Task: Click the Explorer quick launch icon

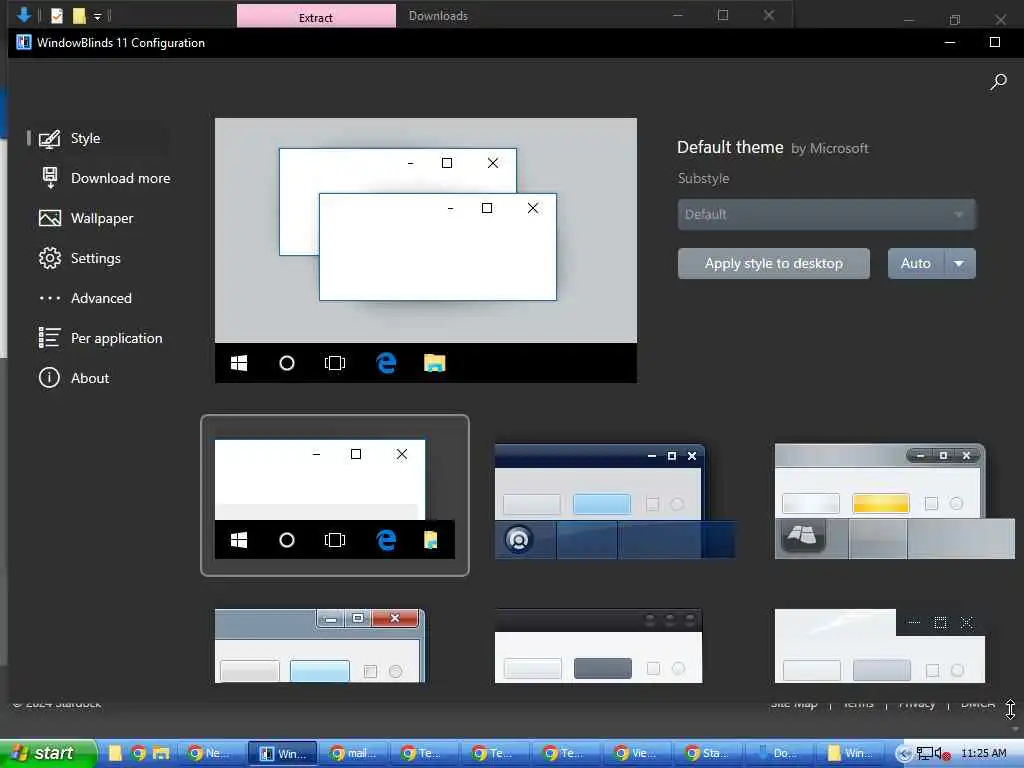Action: 161,753
